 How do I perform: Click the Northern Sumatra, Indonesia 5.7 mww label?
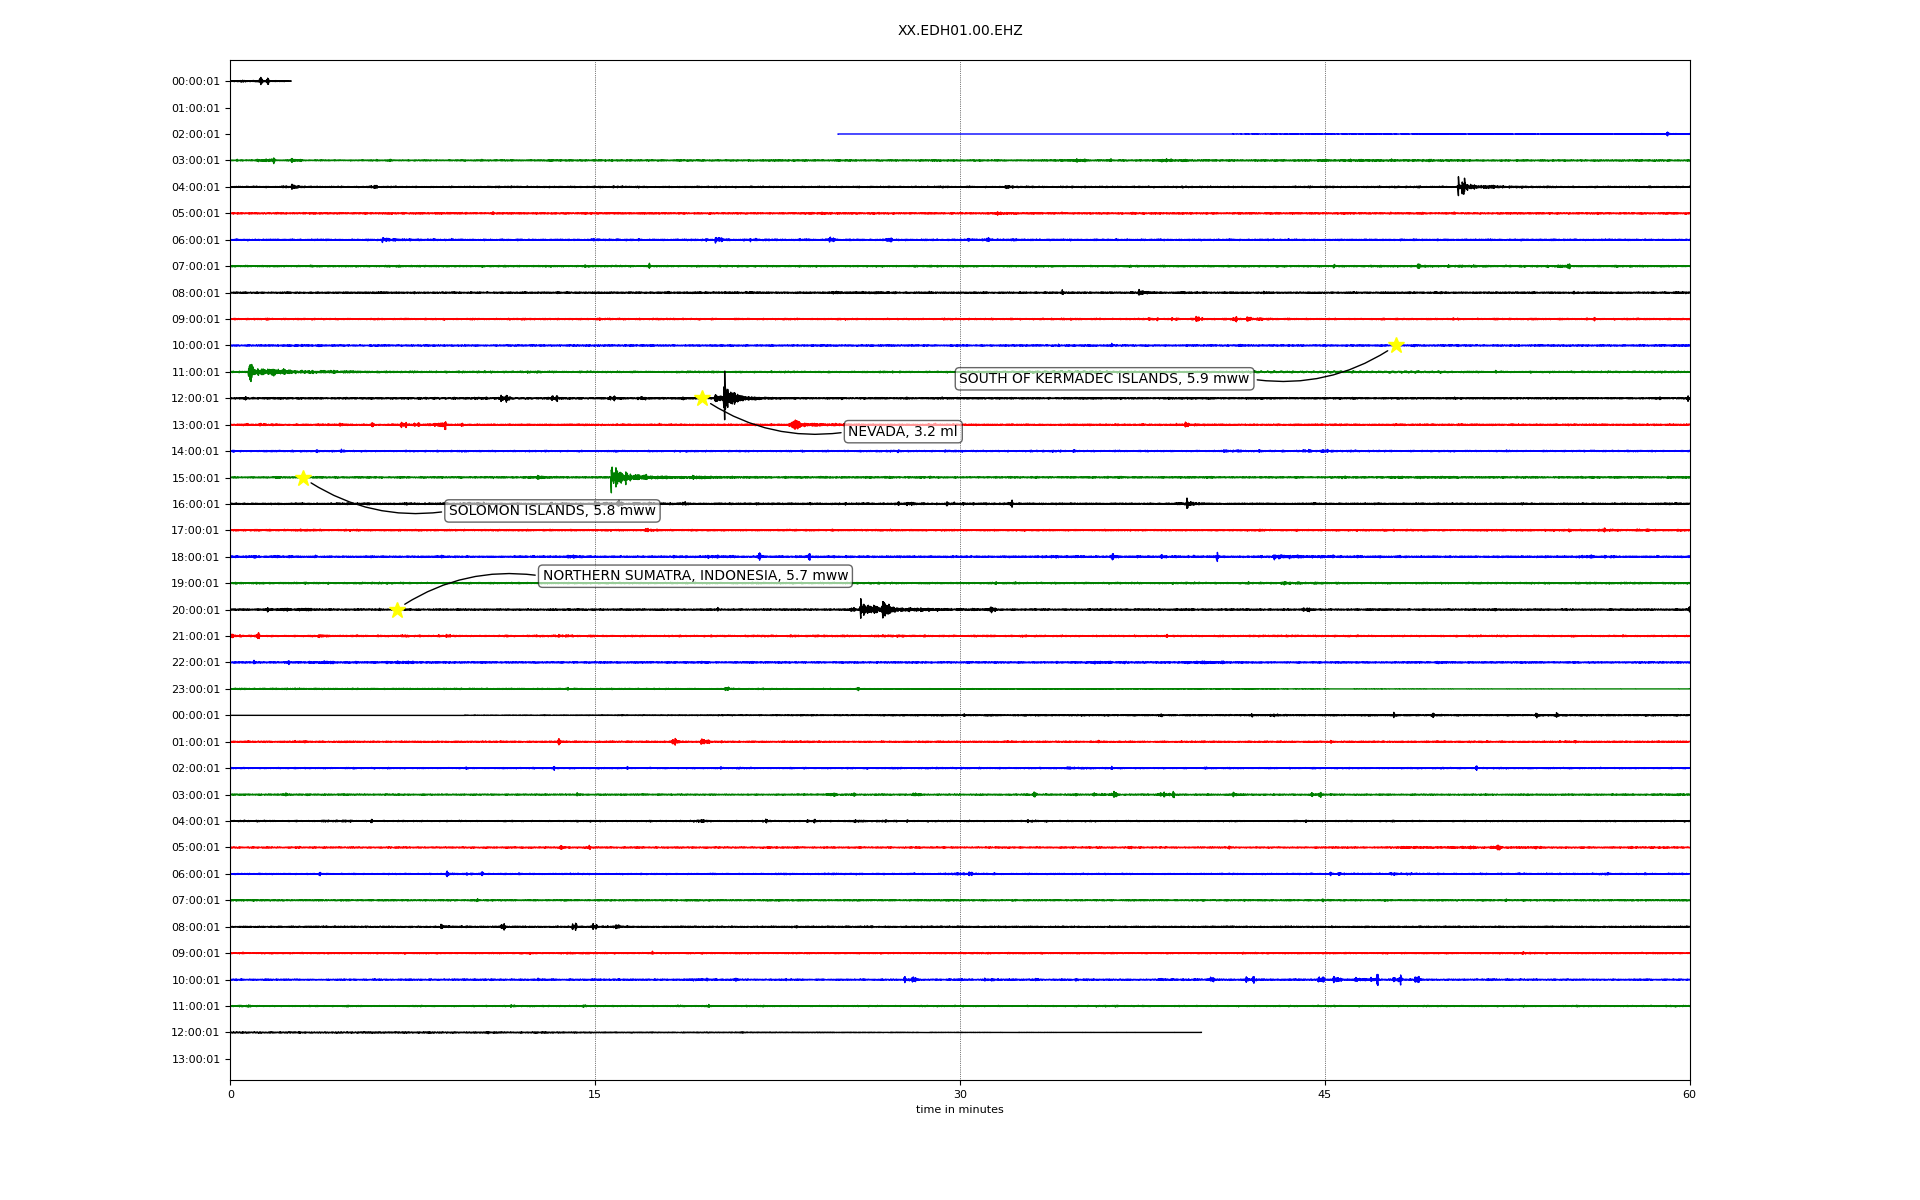tap(695, 576)
